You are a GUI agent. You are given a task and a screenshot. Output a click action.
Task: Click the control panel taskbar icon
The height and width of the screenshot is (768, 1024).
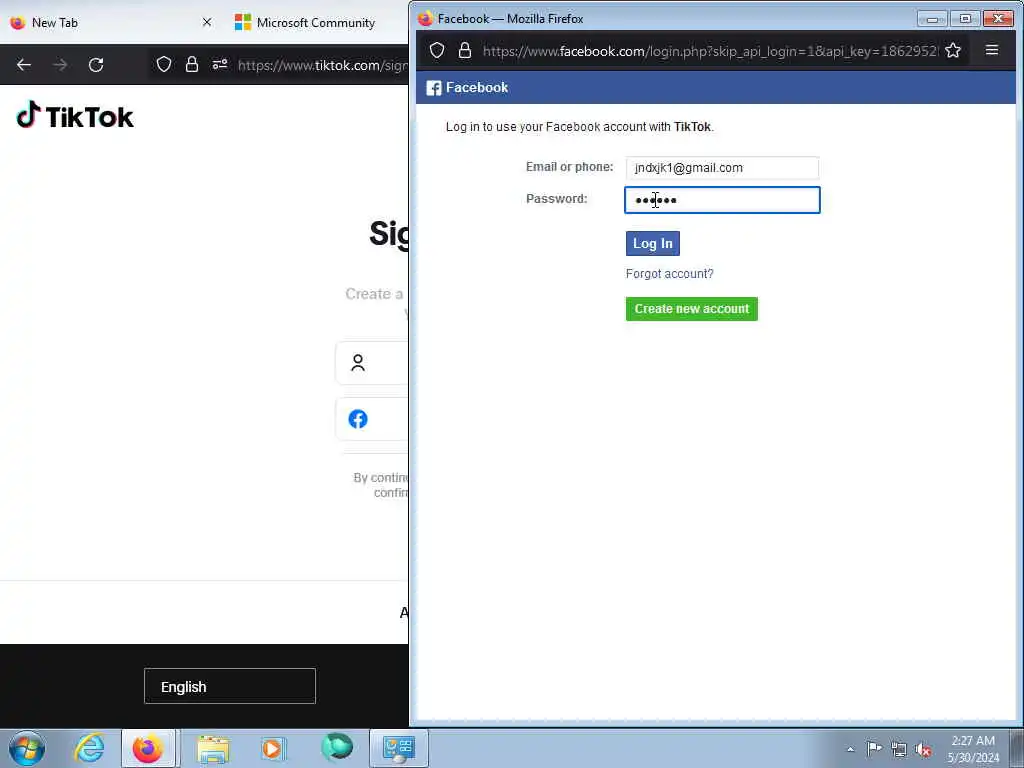pos(399,748)
